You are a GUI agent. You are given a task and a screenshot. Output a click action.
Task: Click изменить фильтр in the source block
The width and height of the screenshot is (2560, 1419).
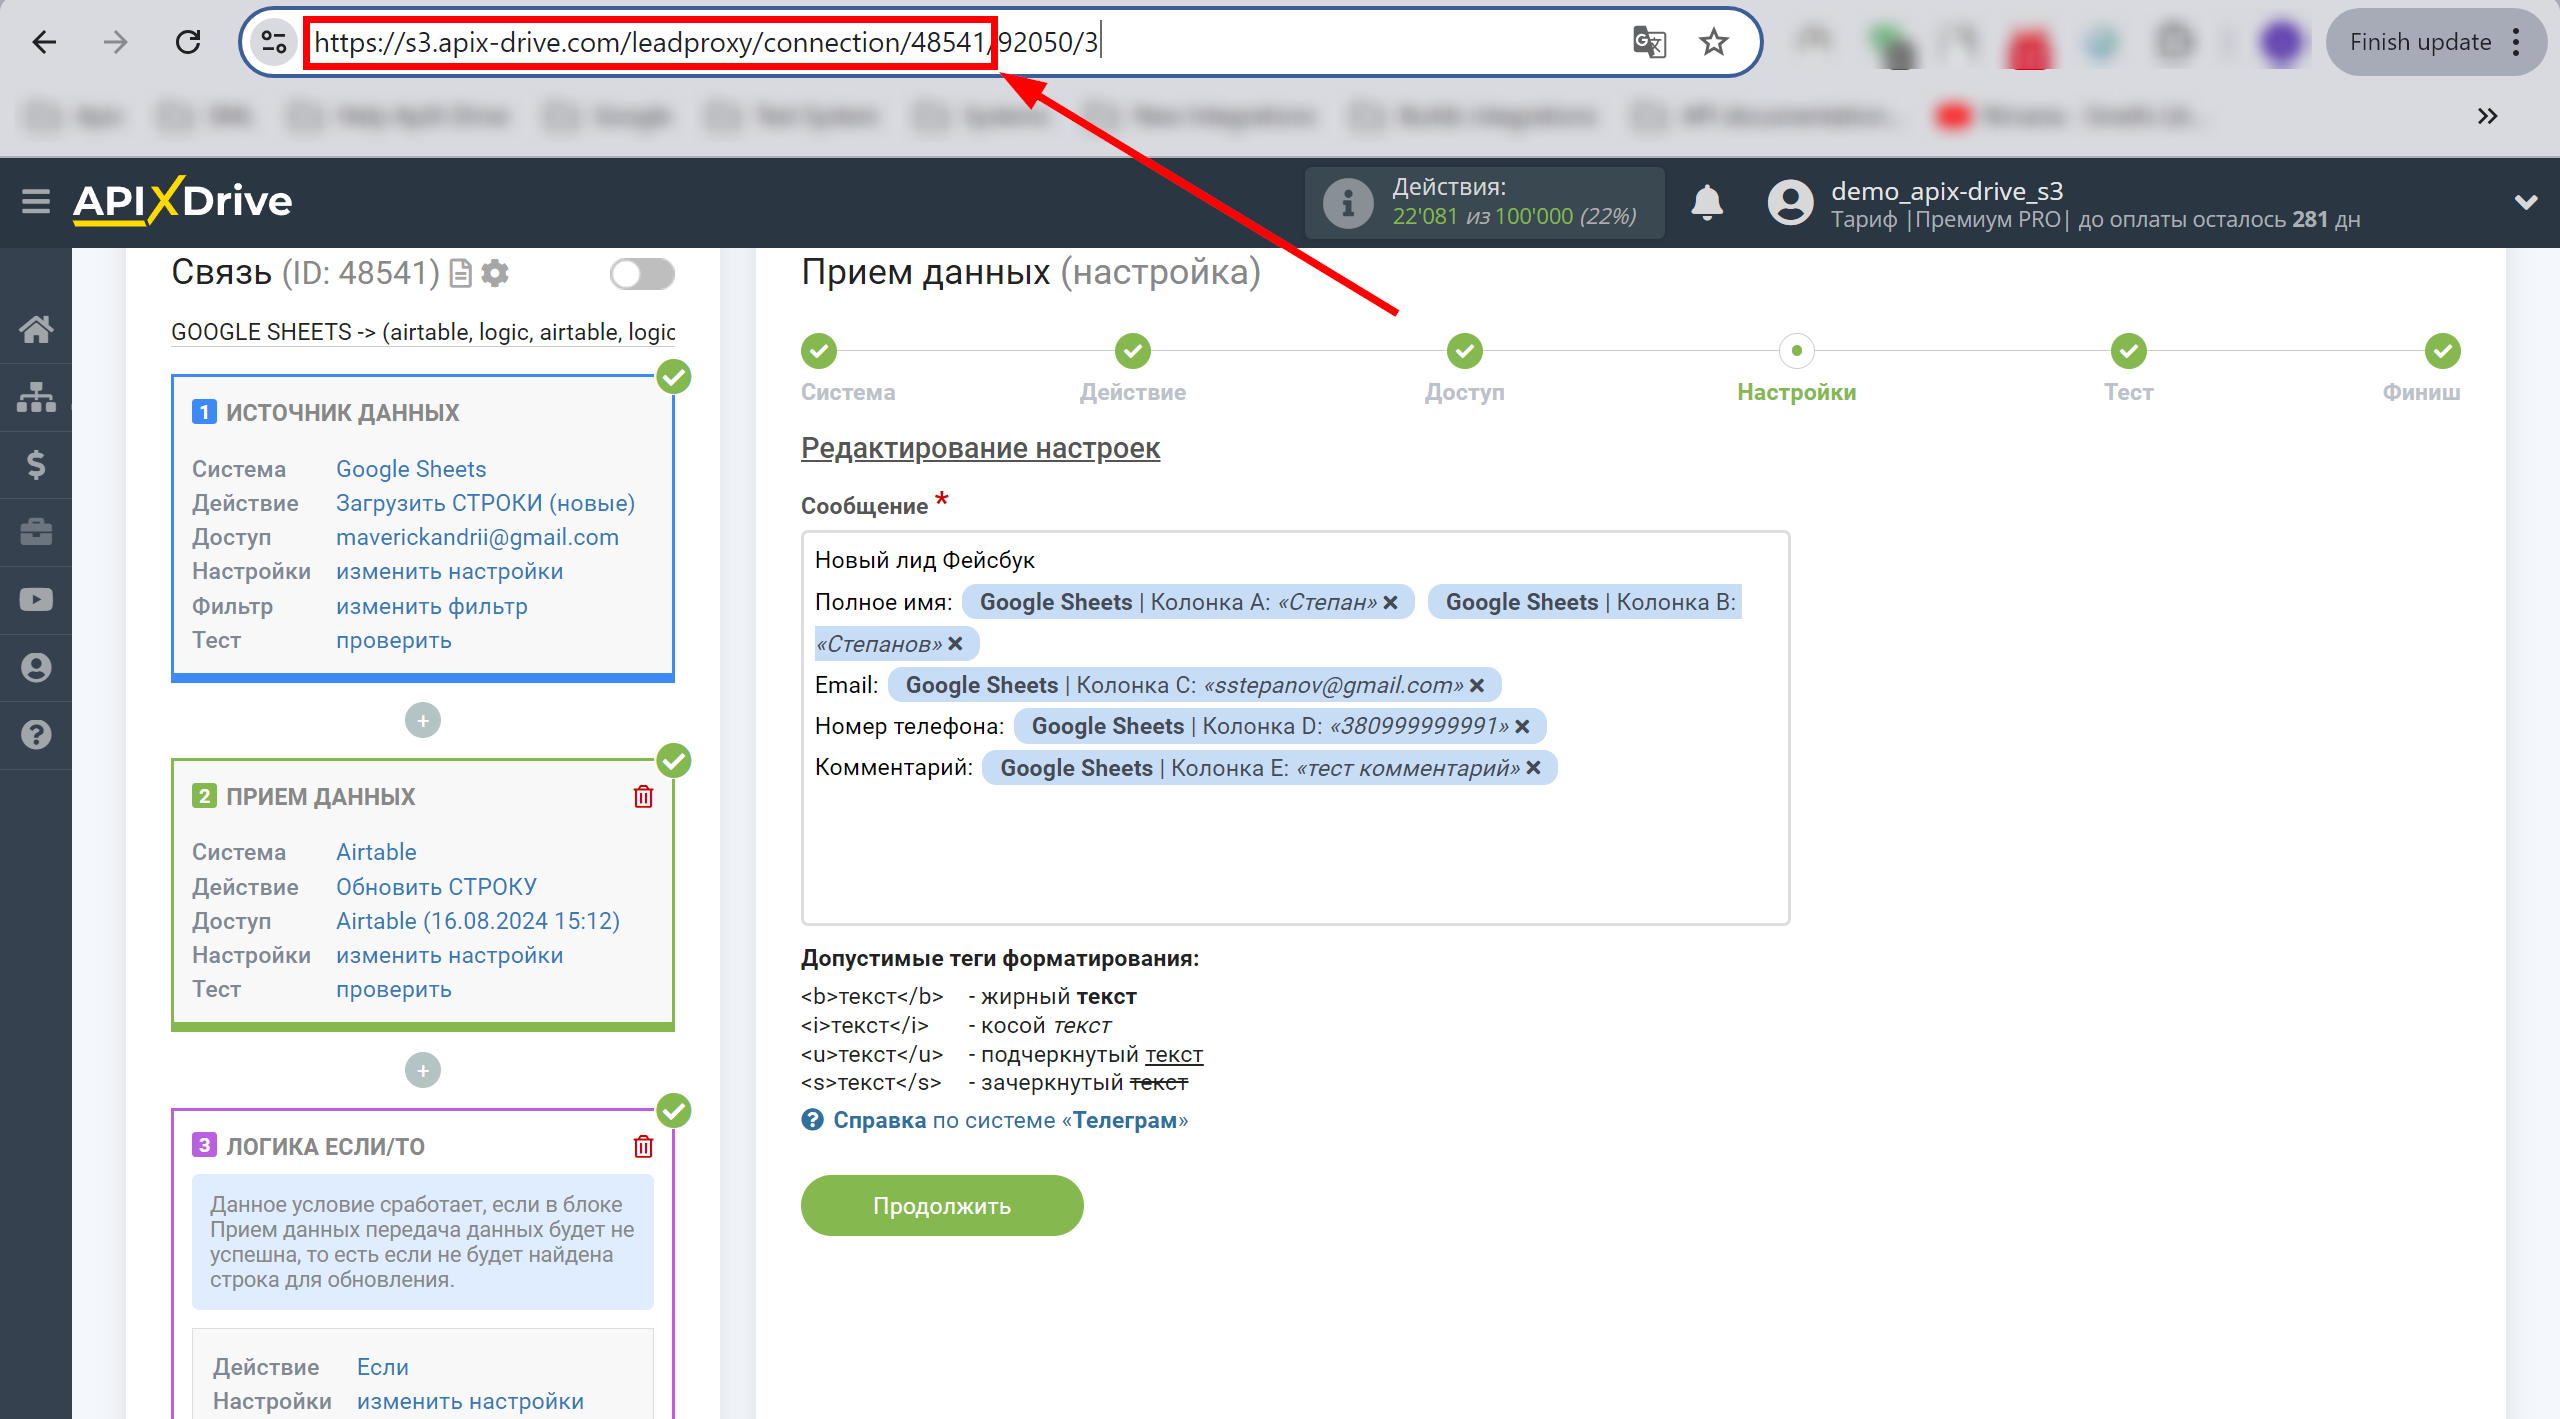431,606
